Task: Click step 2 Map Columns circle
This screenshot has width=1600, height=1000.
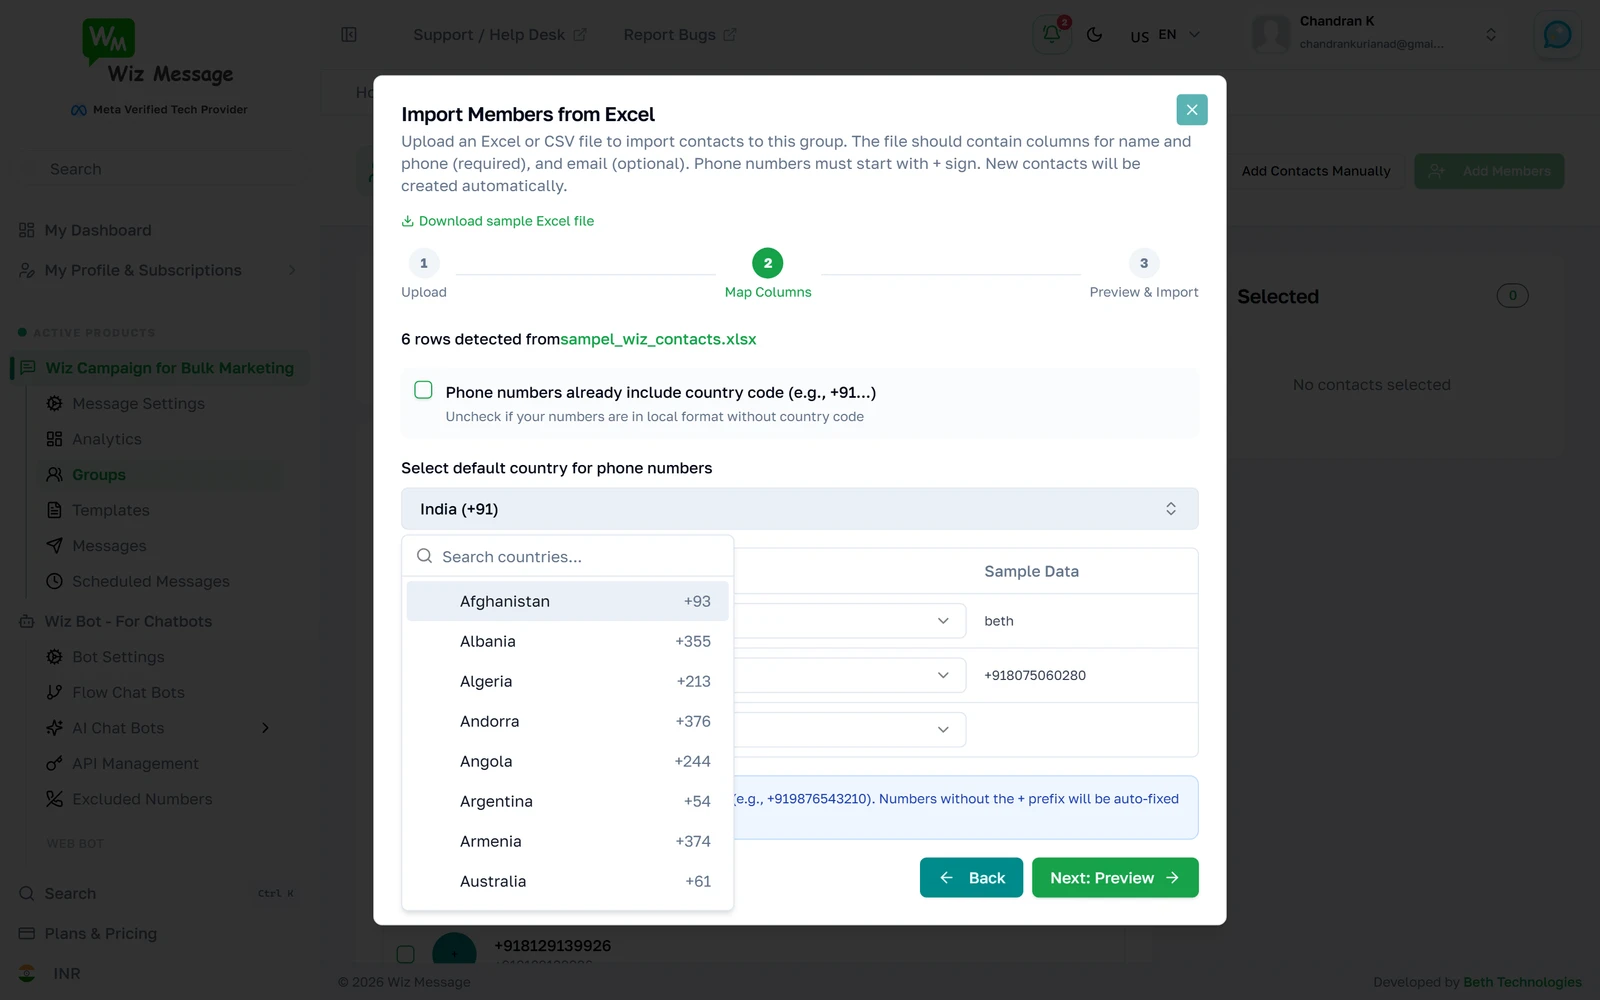Action: click(768, 263)
